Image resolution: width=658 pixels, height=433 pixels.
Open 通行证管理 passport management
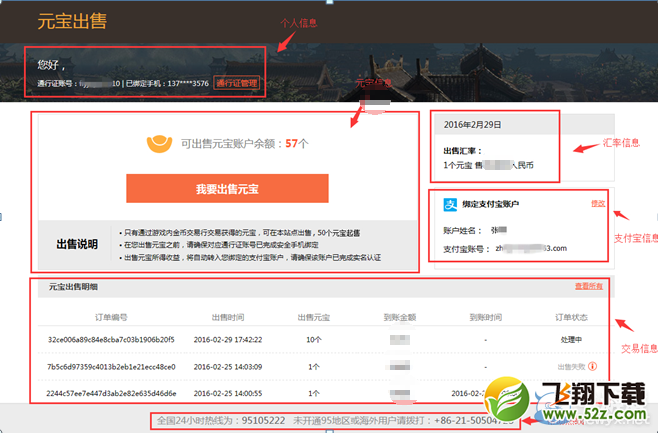tap(237, 83)
